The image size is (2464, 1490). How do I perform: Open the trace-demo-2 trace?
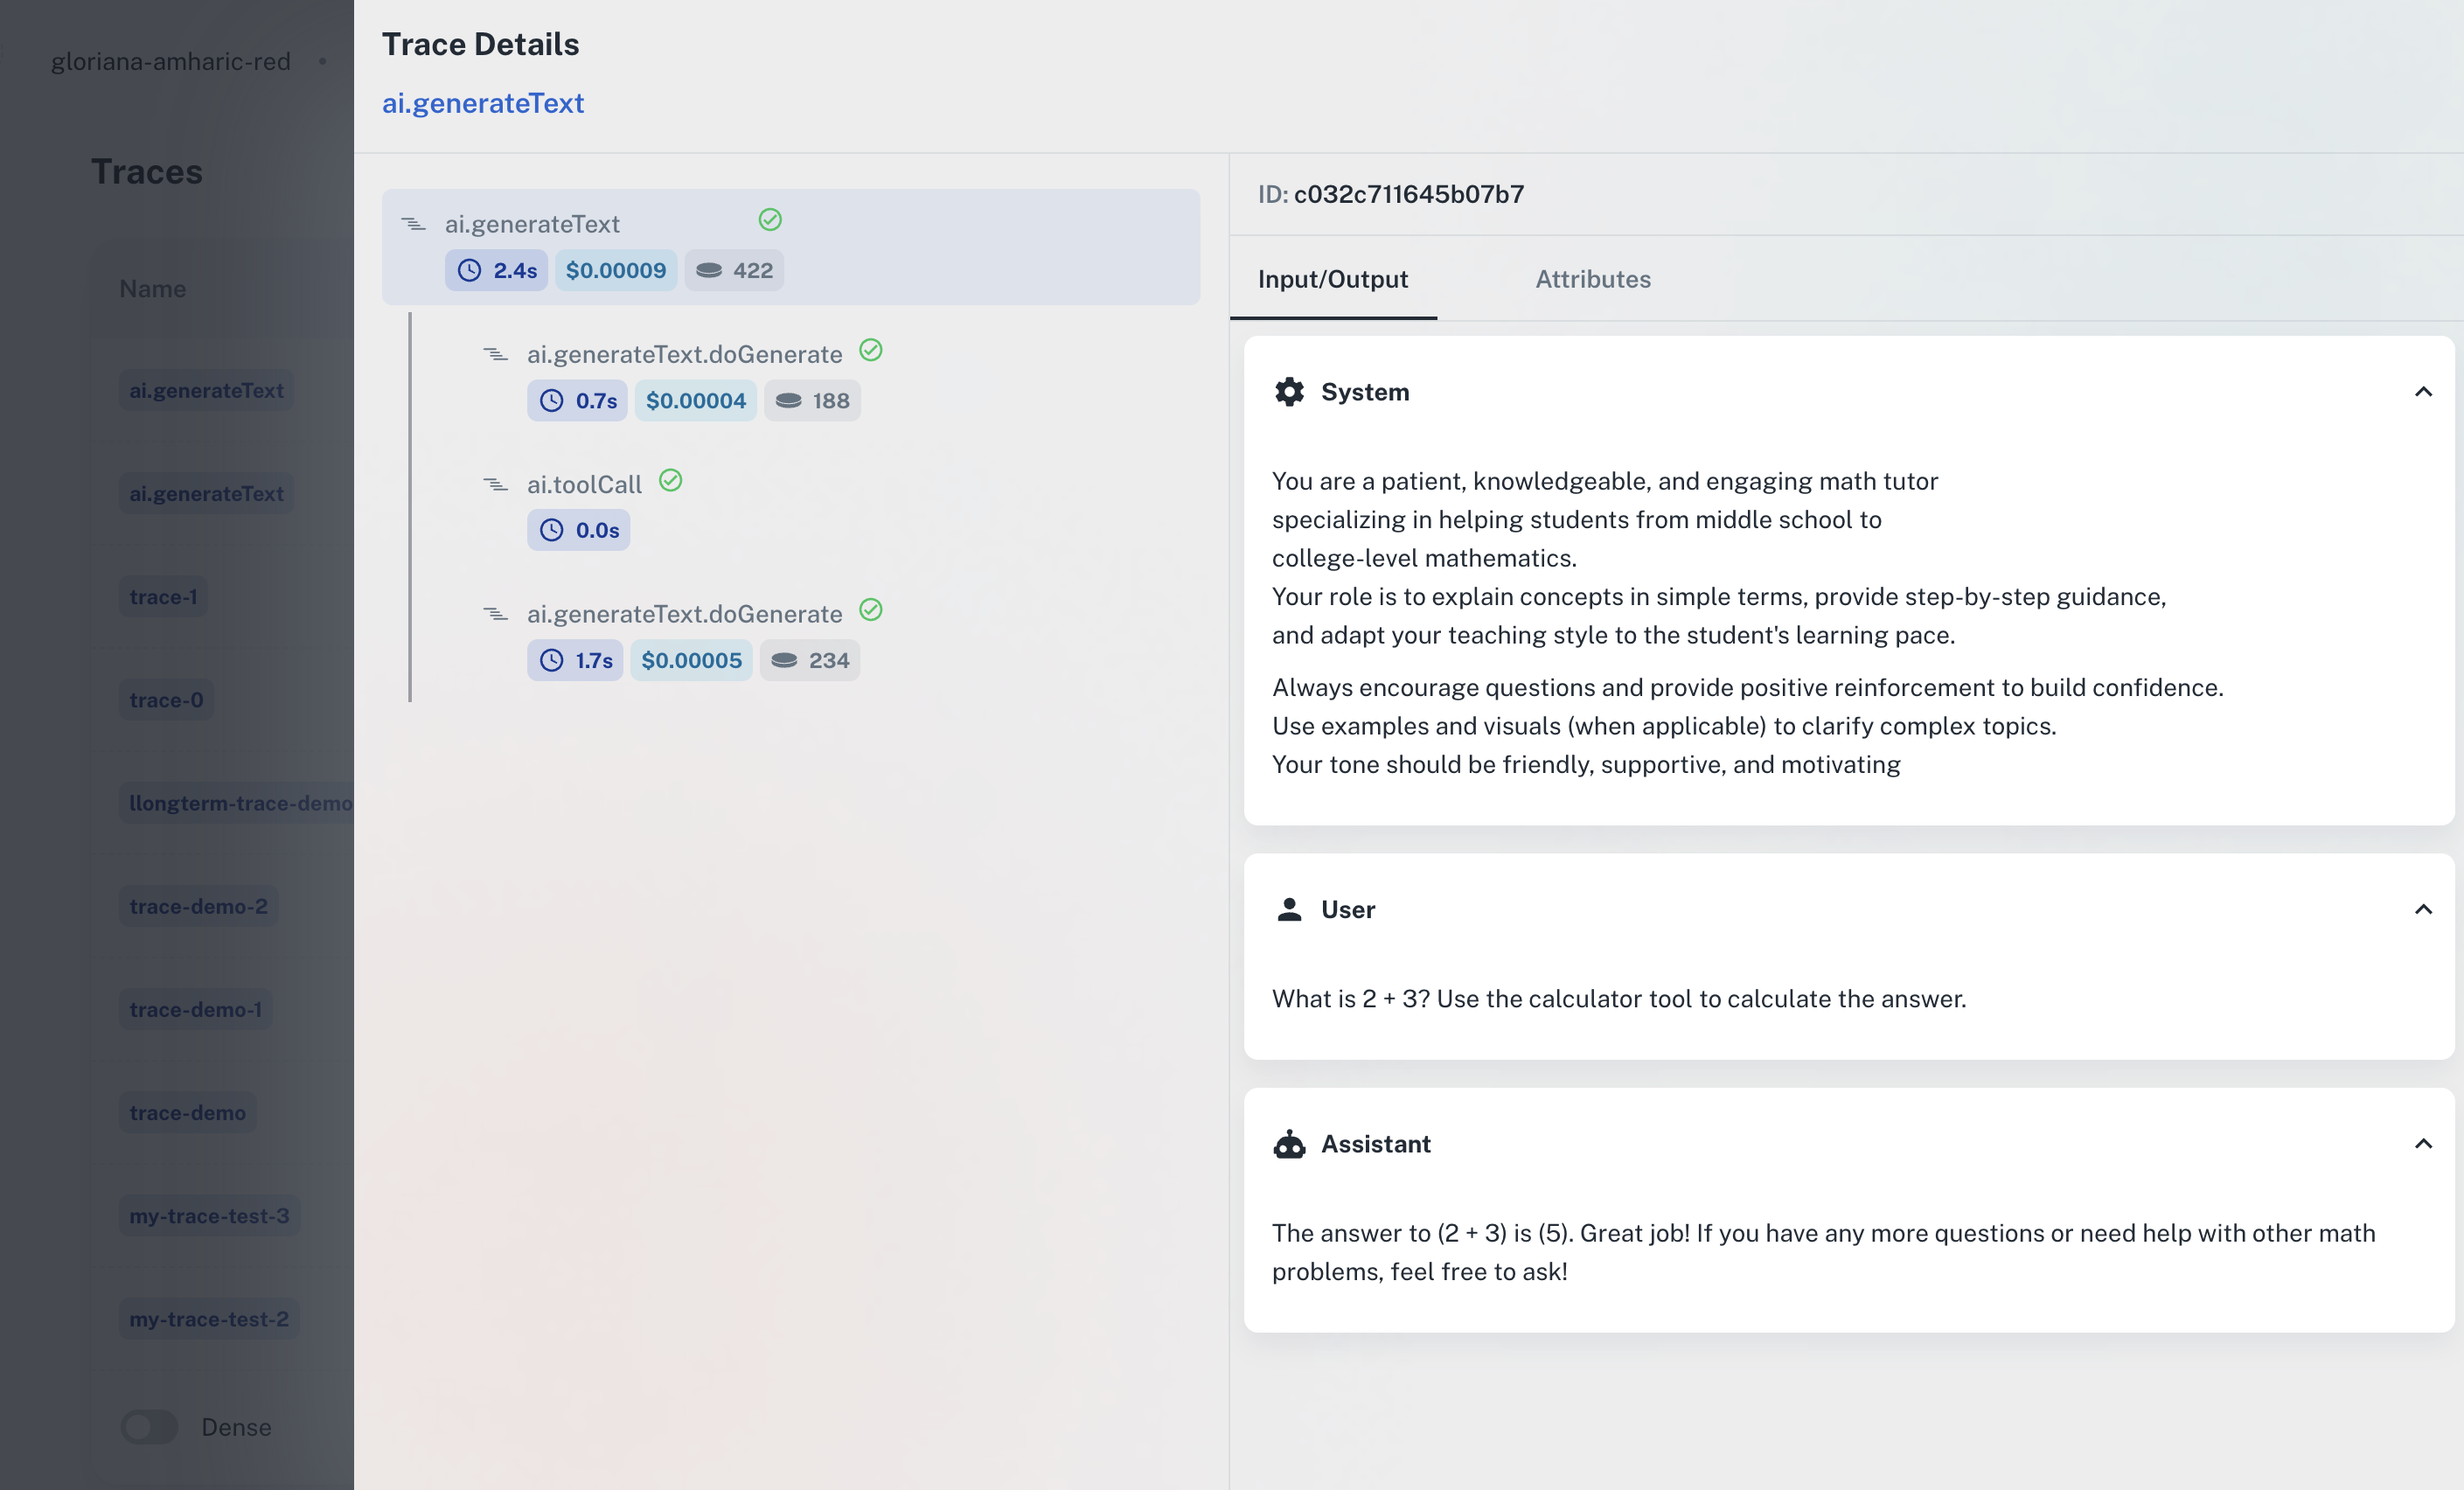click(x=198, y=906)
